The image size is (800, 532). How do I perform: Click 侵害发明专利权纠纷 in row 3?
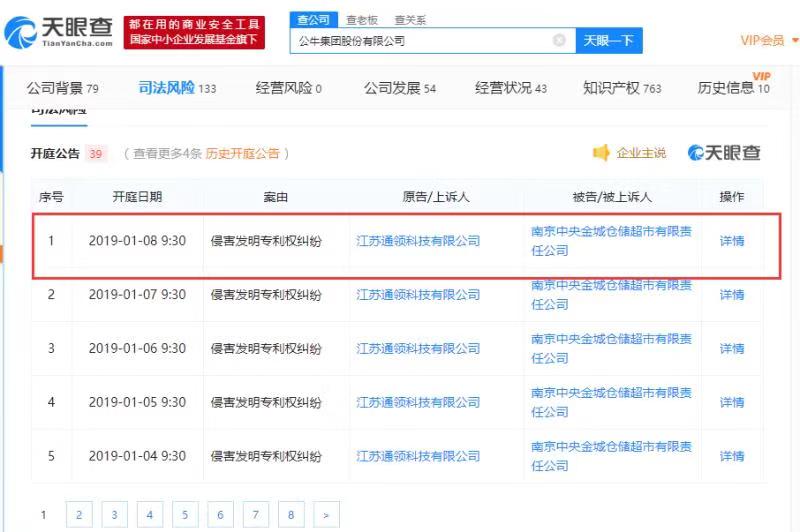click(x=266, y=348)
